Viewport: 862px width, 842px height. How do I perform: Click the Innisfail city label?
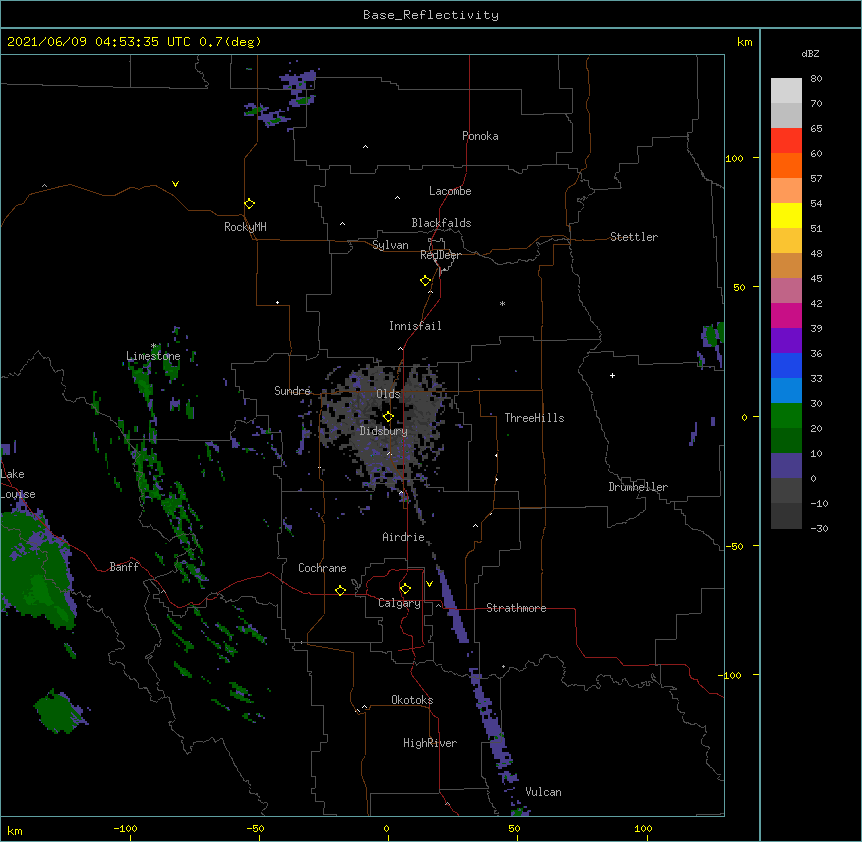pyautogui.click(x=415, y=326)
